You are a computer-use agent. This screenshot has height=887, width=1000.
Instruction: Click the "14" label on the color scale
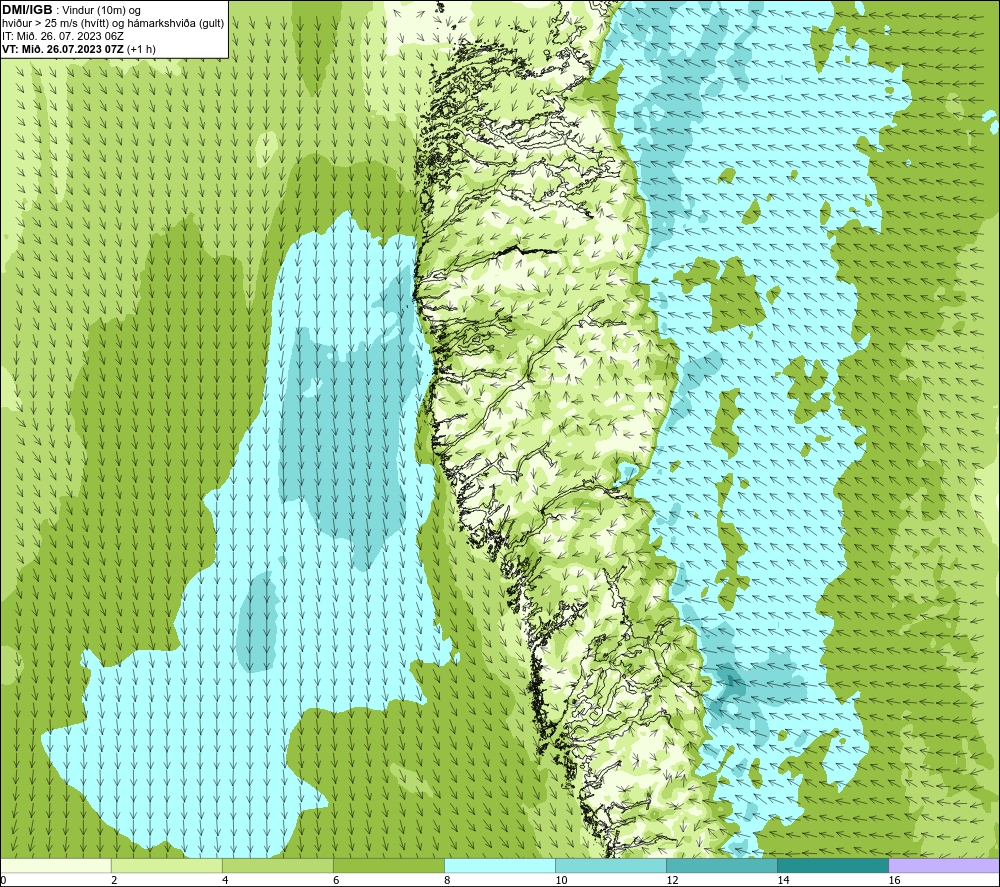783,881
